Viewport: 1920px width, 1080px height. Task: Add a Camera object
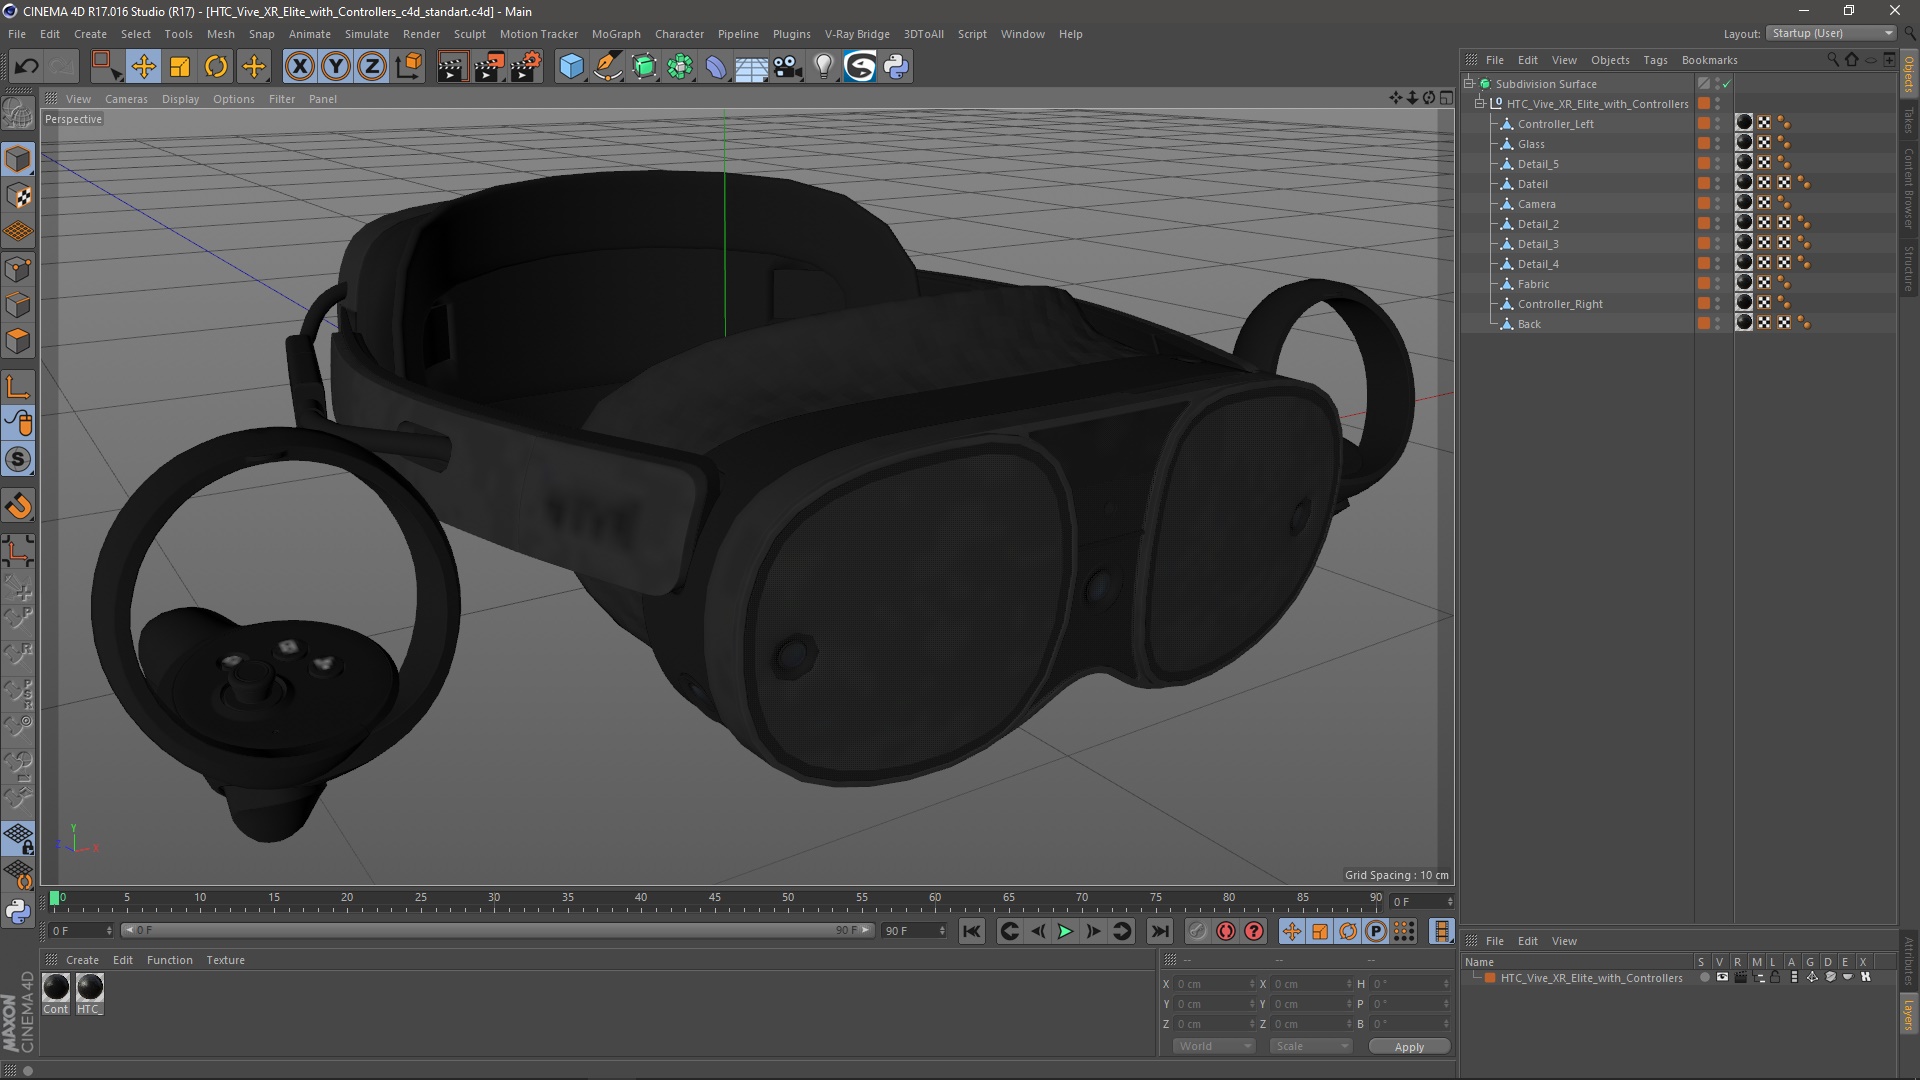coord(787,67)
